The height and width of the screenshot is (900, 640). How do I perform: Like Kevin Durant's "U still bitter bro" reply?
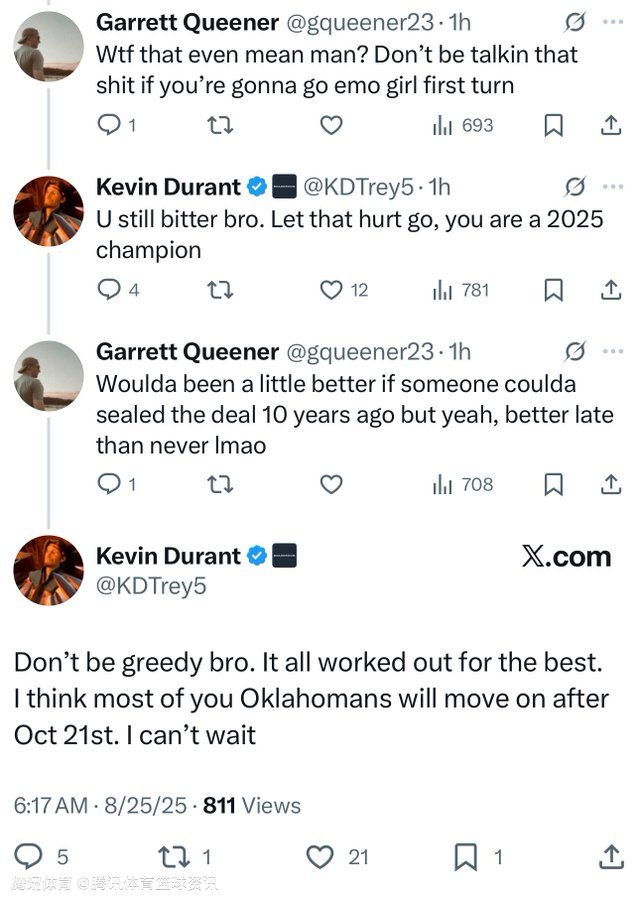coord(331,290)
